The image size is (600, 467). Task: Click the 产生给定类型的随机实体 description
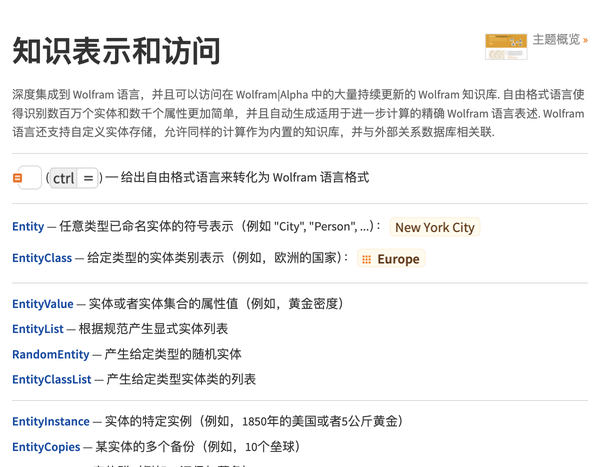[173, 354]
